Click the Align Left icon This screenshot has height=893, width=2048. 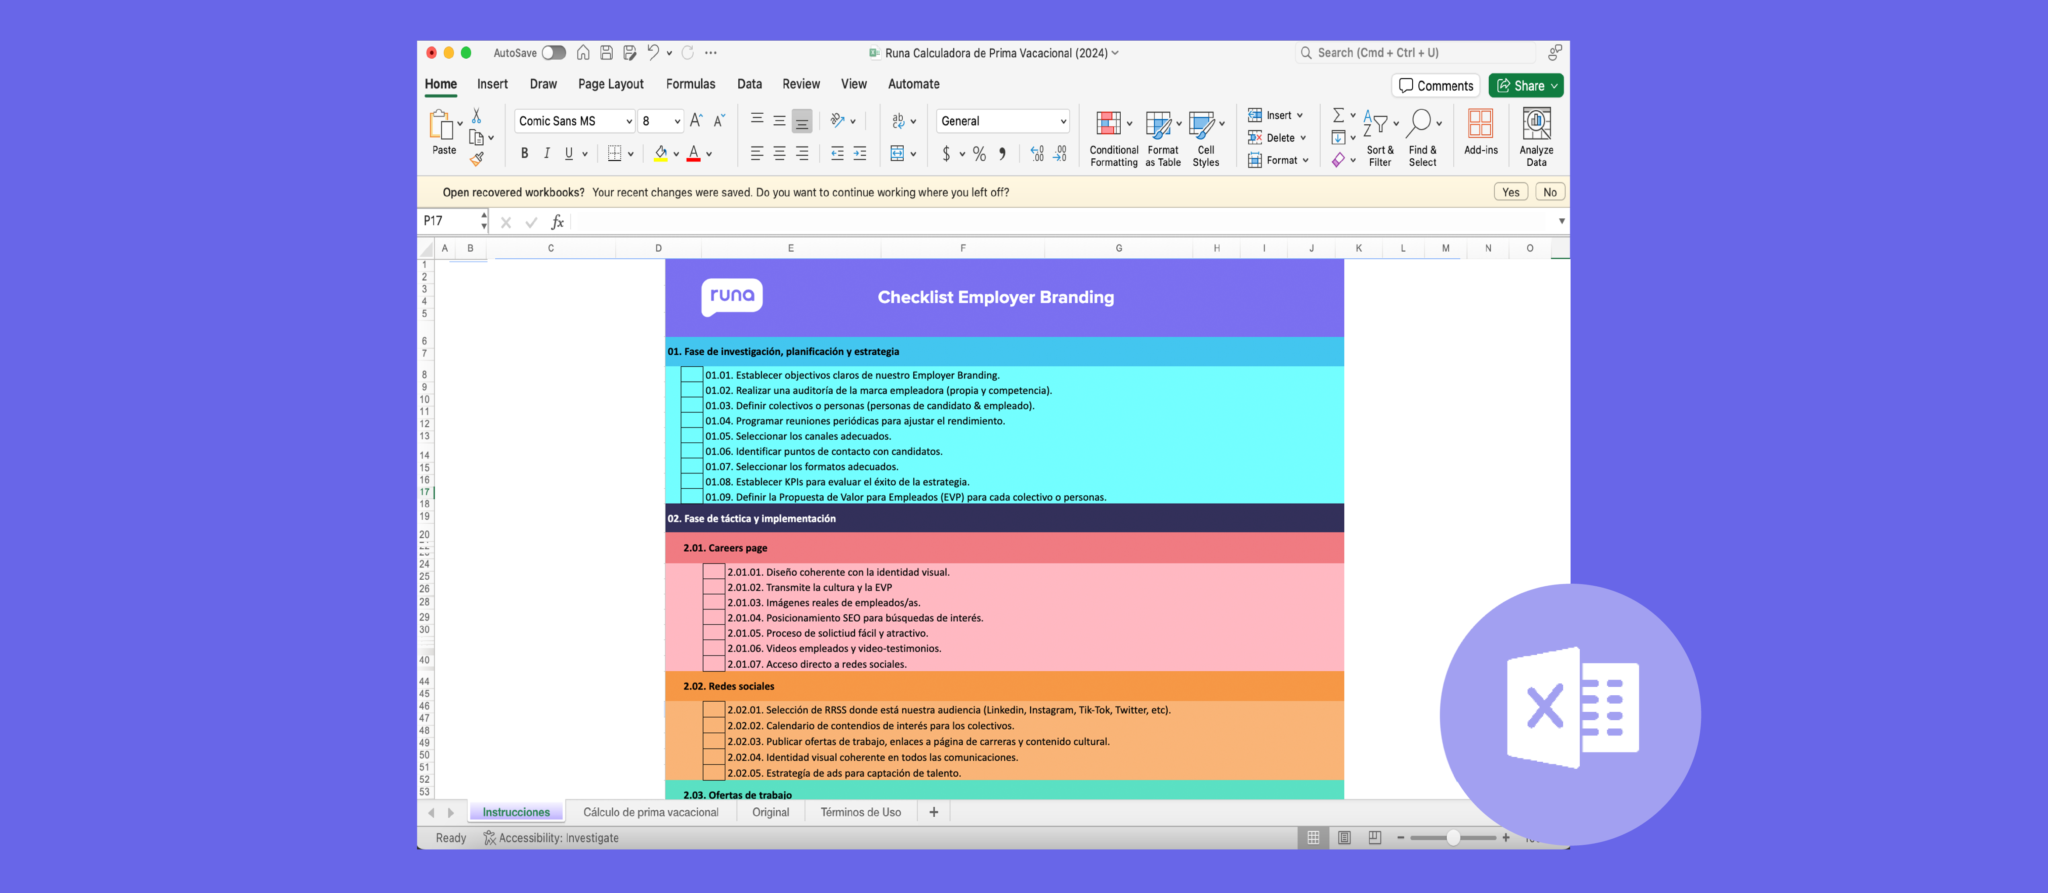point(757,153)
